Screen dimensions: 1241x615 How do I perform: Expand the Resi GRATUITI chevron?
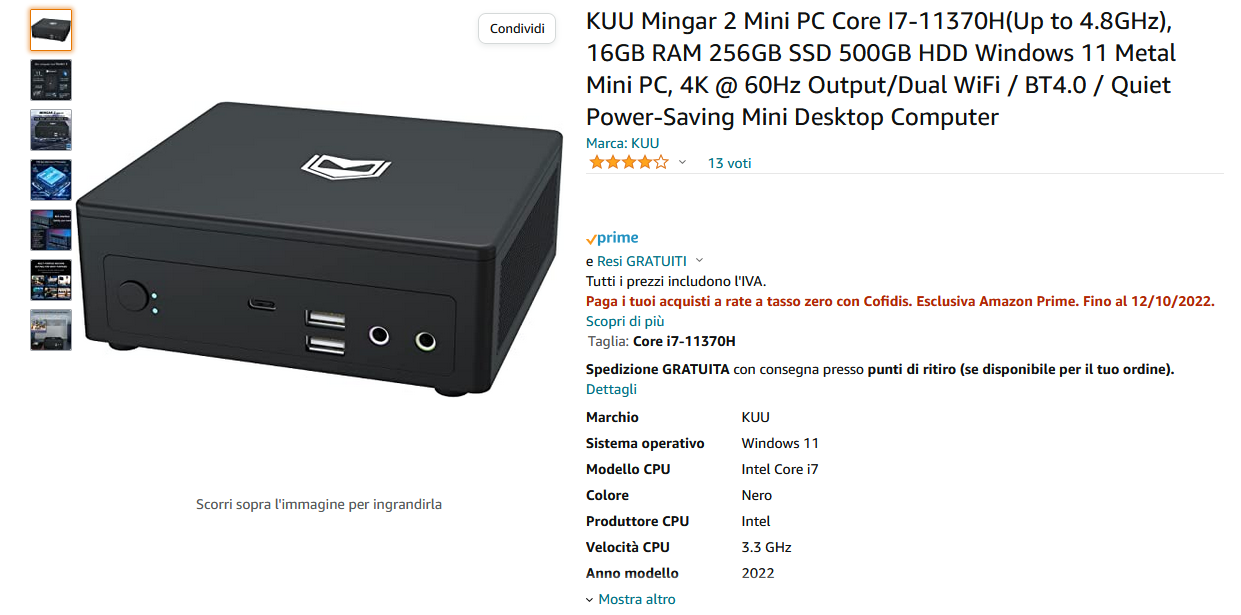(x=699, y=261)
